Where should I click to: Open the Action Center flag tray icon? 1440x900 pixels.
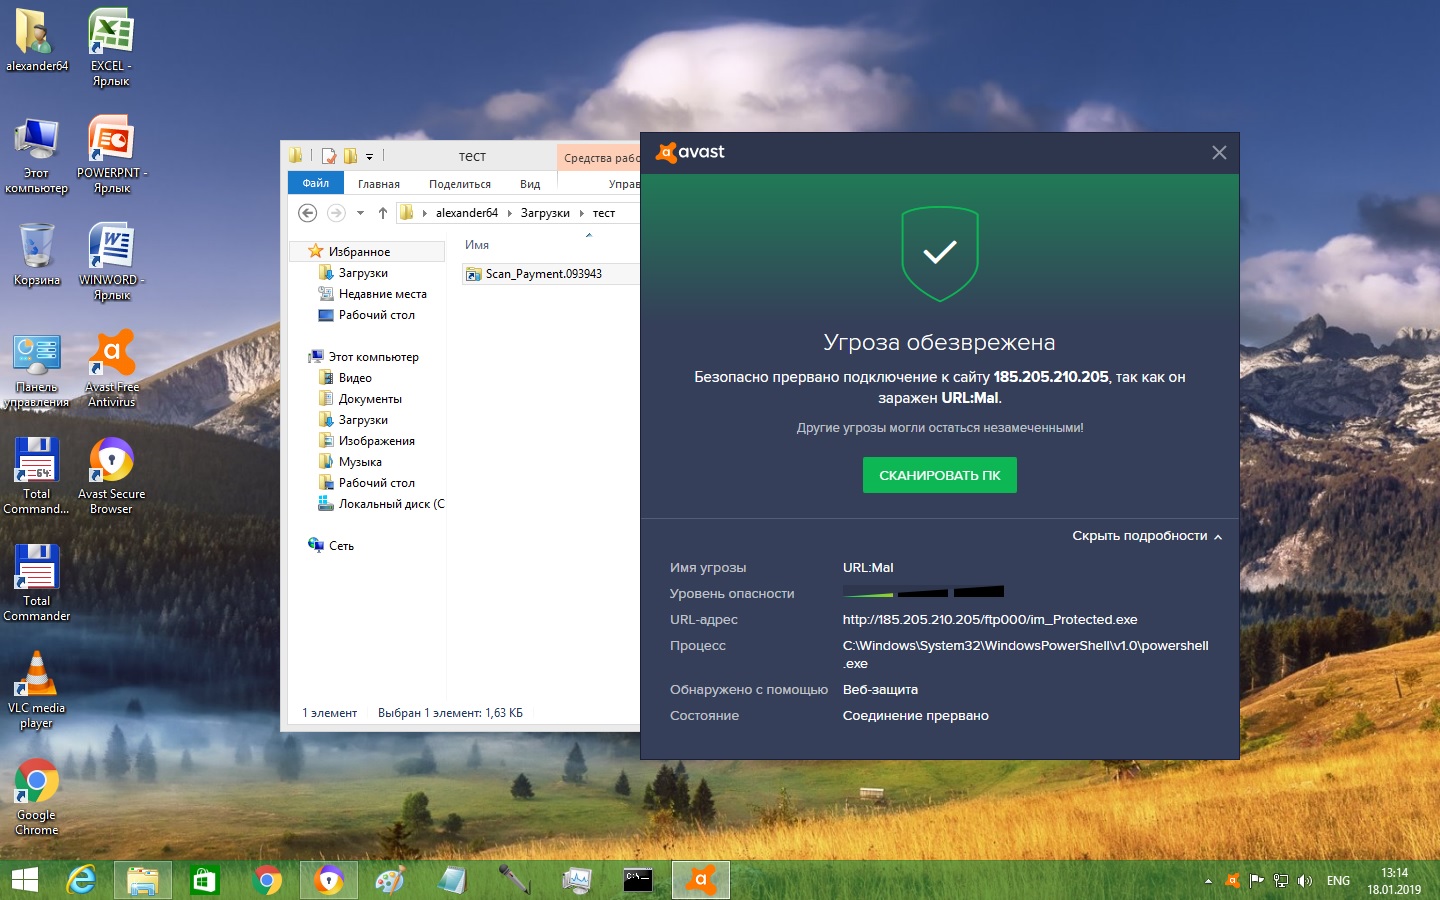pos(1257,881)
